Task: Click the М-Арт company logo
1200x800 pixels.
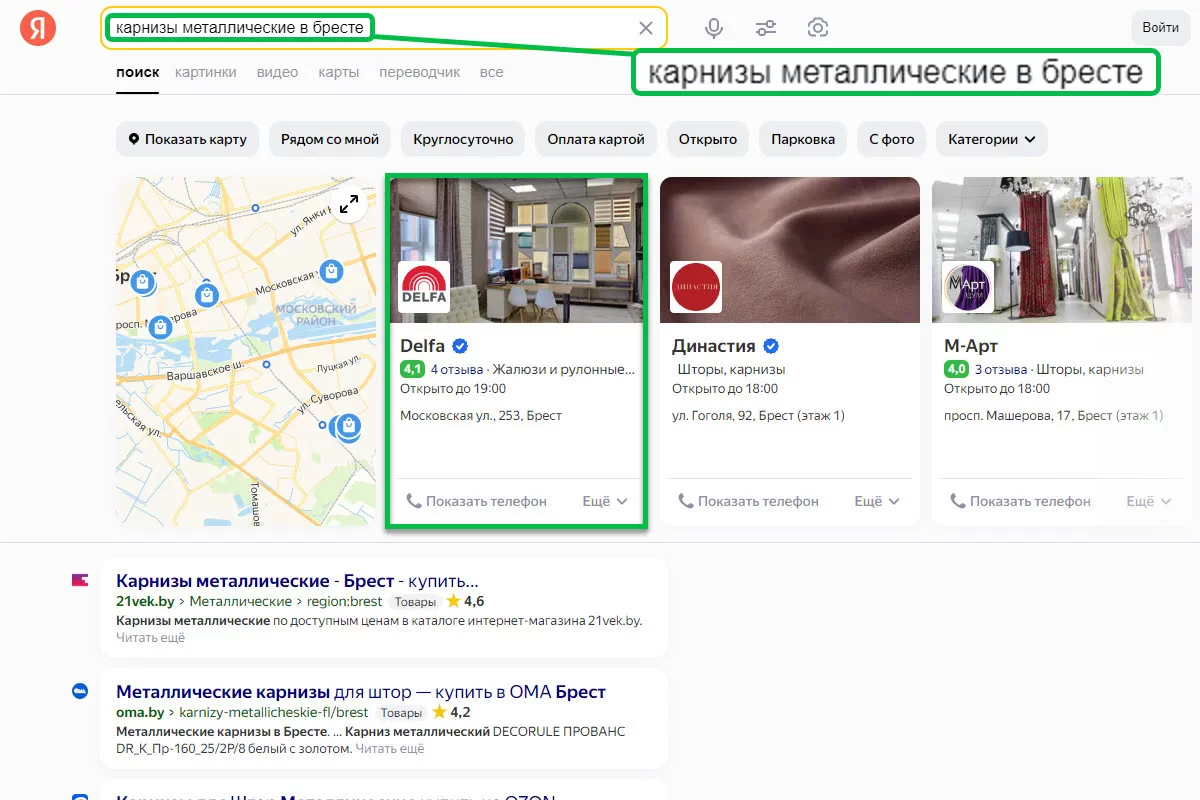Action: 968,287
